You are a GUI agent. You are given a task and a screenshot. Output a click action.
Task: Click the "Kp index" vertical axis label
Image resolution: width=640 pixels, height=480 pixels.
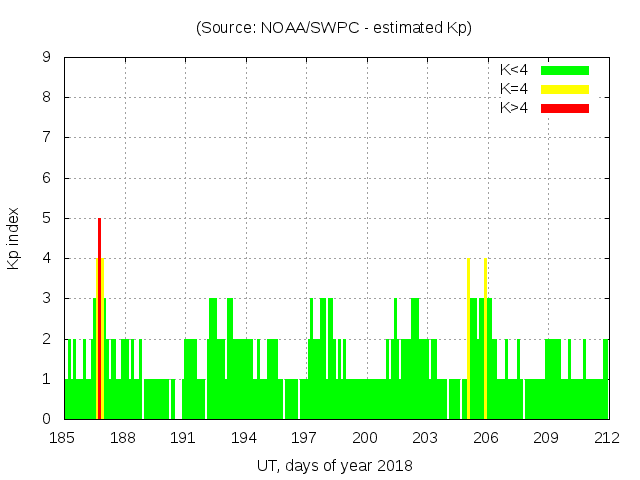tap(14, 238)
